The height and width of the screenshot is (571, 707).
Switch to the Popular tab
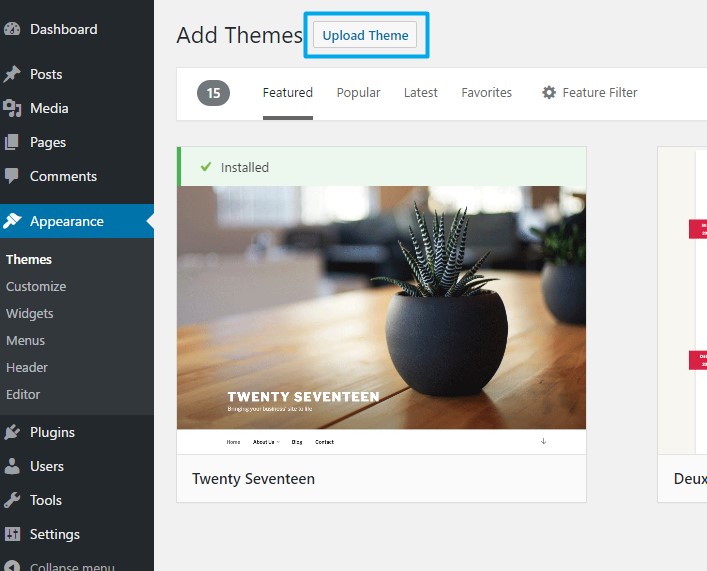pos(358,93)
